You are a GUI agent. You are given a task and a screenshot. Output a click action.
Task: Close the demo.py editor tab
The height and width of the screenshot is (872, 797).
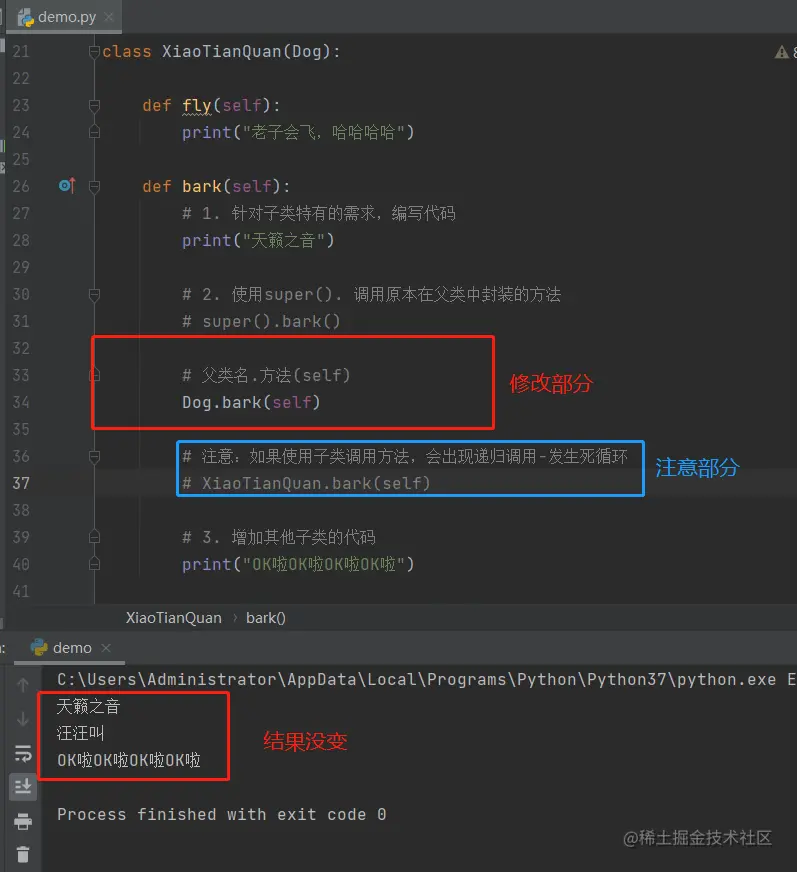coord(110,17)
